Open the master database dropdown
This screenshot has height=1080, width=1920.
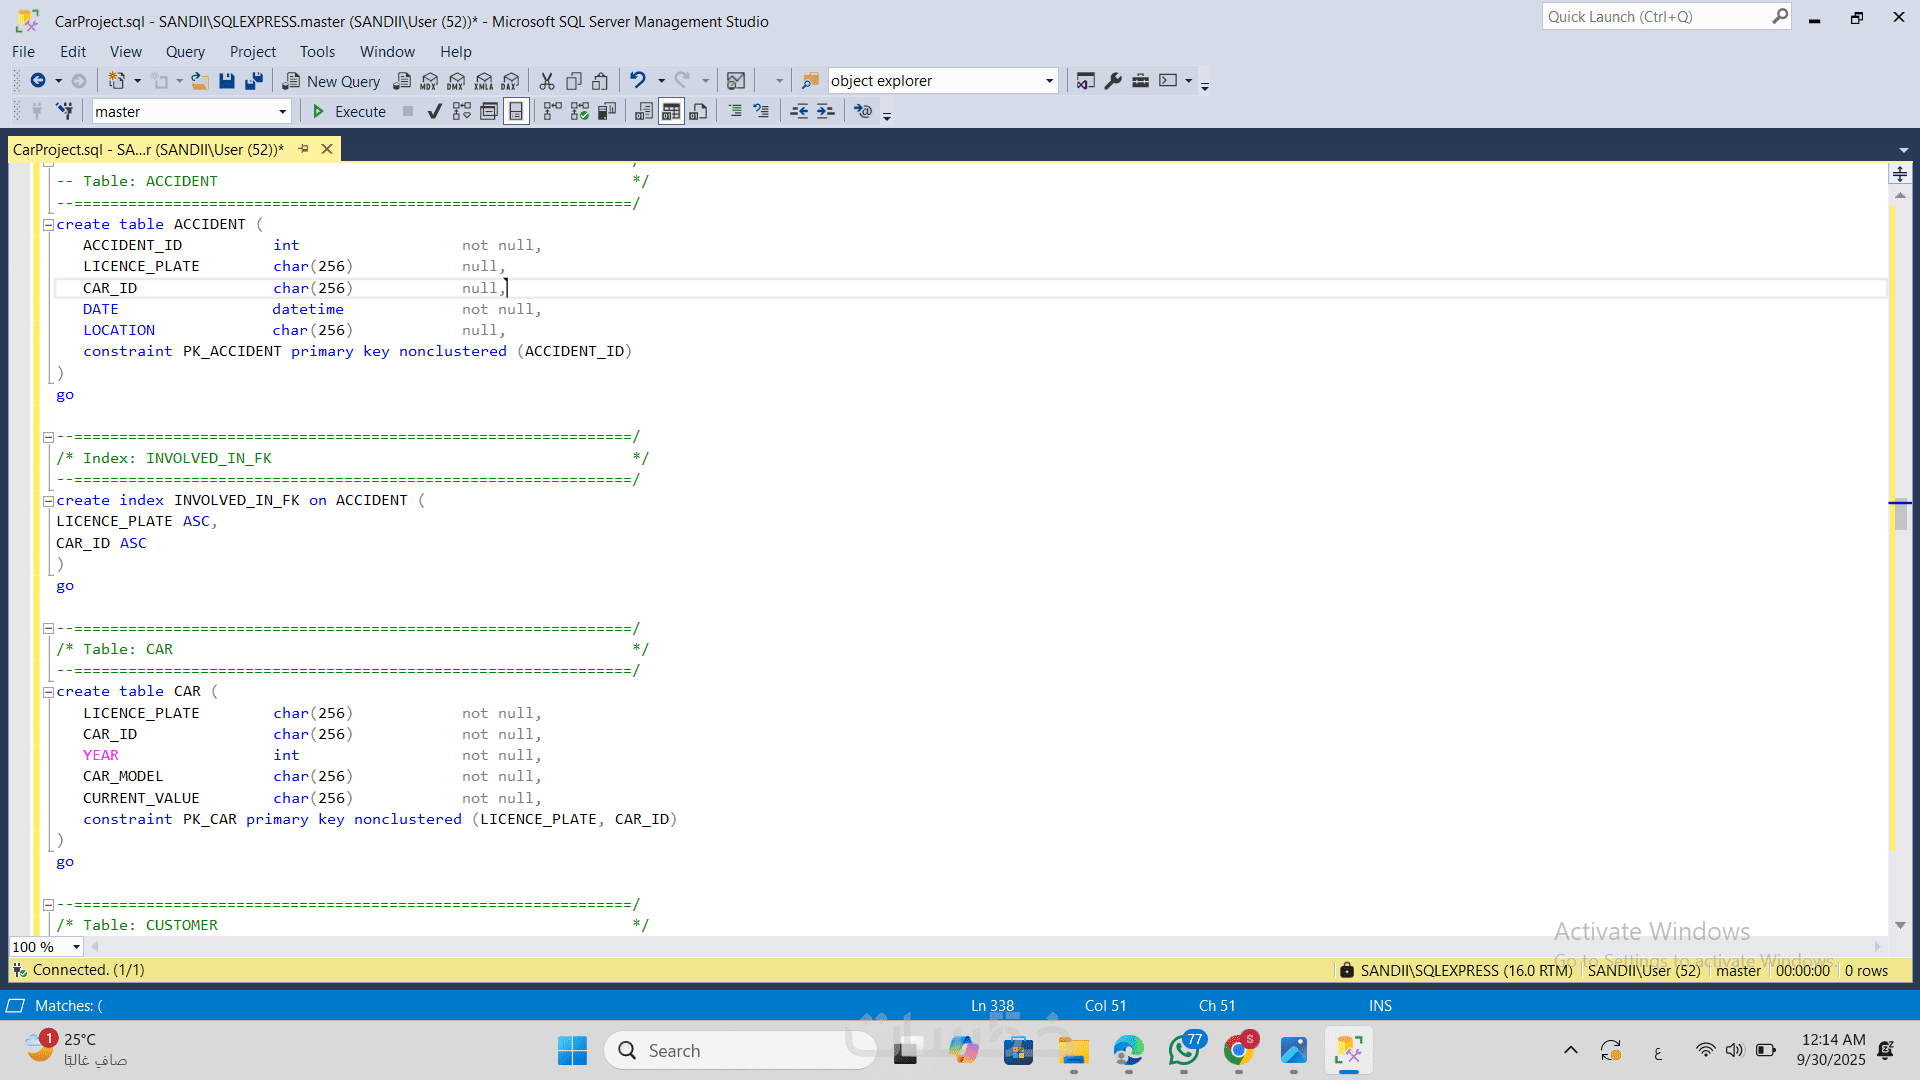pyautogui.click(x=282, y=112)
